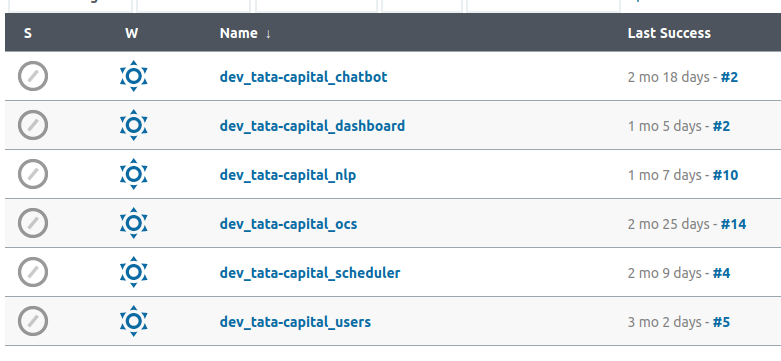The image size is (781, 361).
Task: Open the dev_tata-capital_scheduler job
Action: pos(310,273)
